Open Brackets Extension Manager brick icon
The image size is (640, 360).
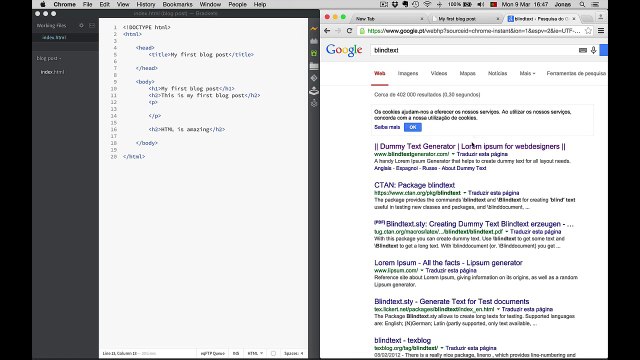313,41
